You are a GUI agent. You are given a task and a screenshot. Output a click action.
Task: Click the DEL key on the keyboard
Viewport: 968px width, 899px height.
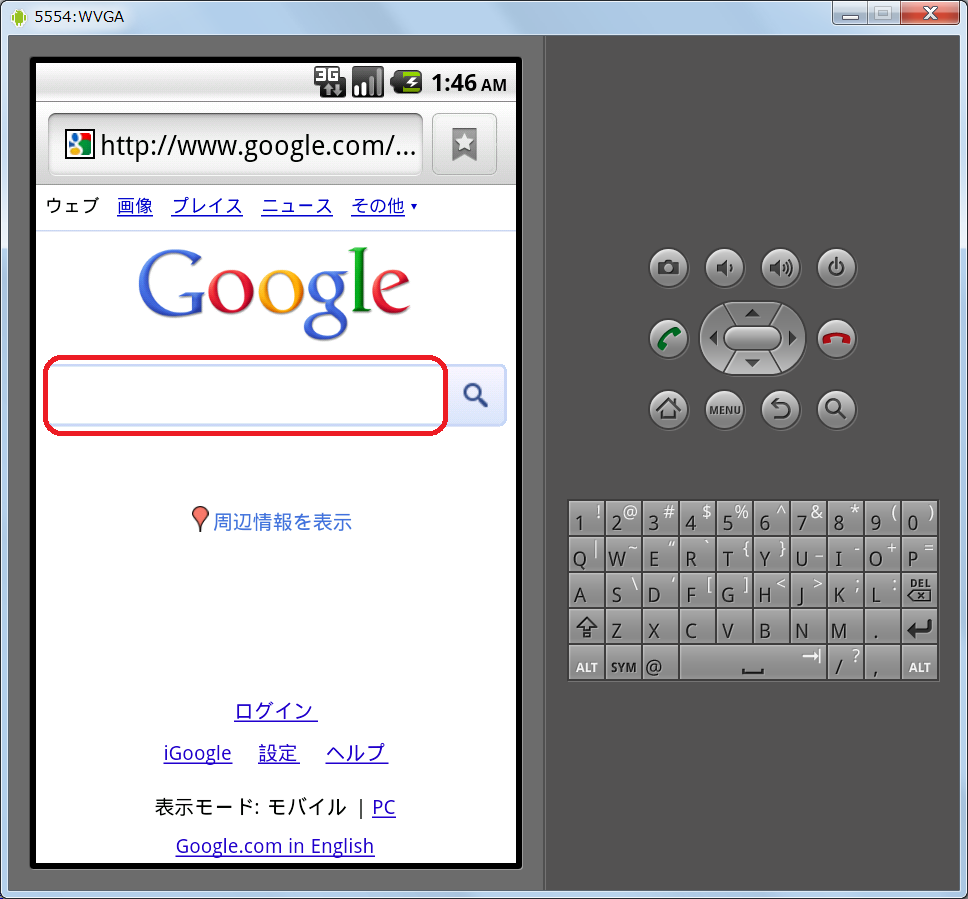coord(919,590)
